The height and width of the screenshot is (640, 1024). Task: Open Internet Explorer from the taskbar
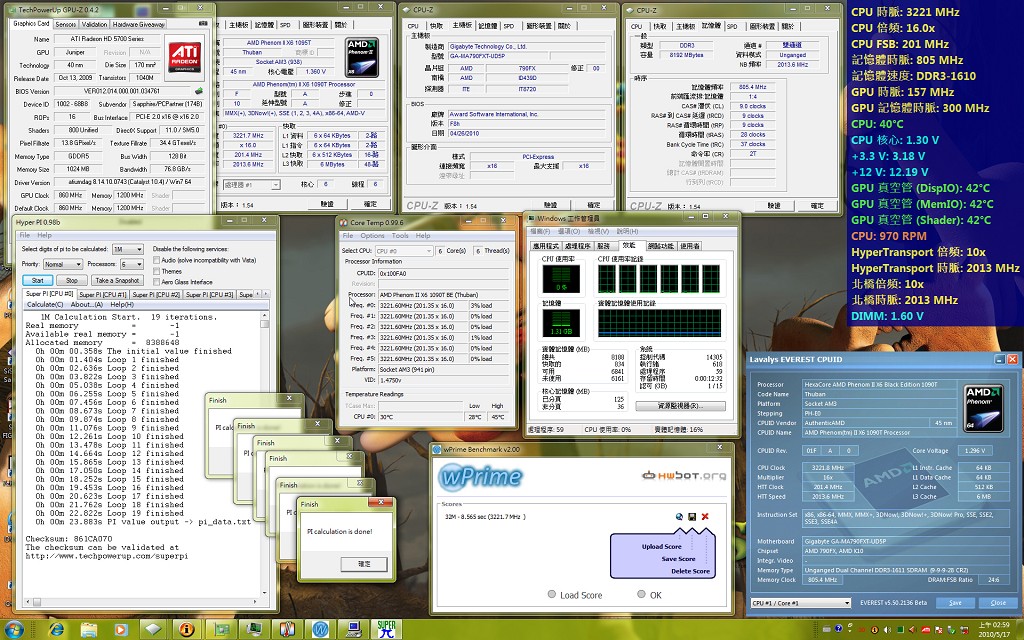pos(57,629)
